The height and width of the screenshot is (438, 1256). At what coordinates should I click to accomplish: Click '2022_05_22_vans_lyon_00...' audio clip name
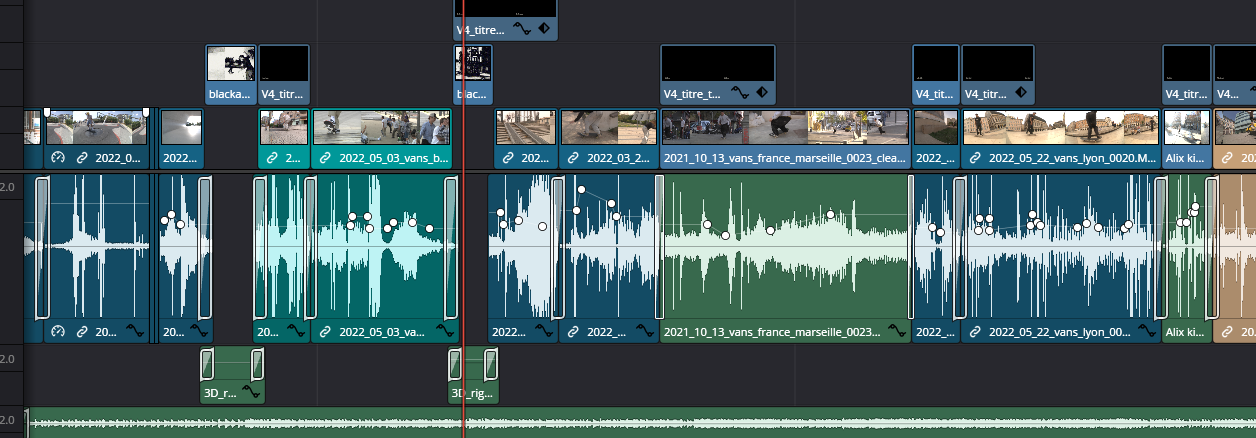click(x=1058, y=331)
